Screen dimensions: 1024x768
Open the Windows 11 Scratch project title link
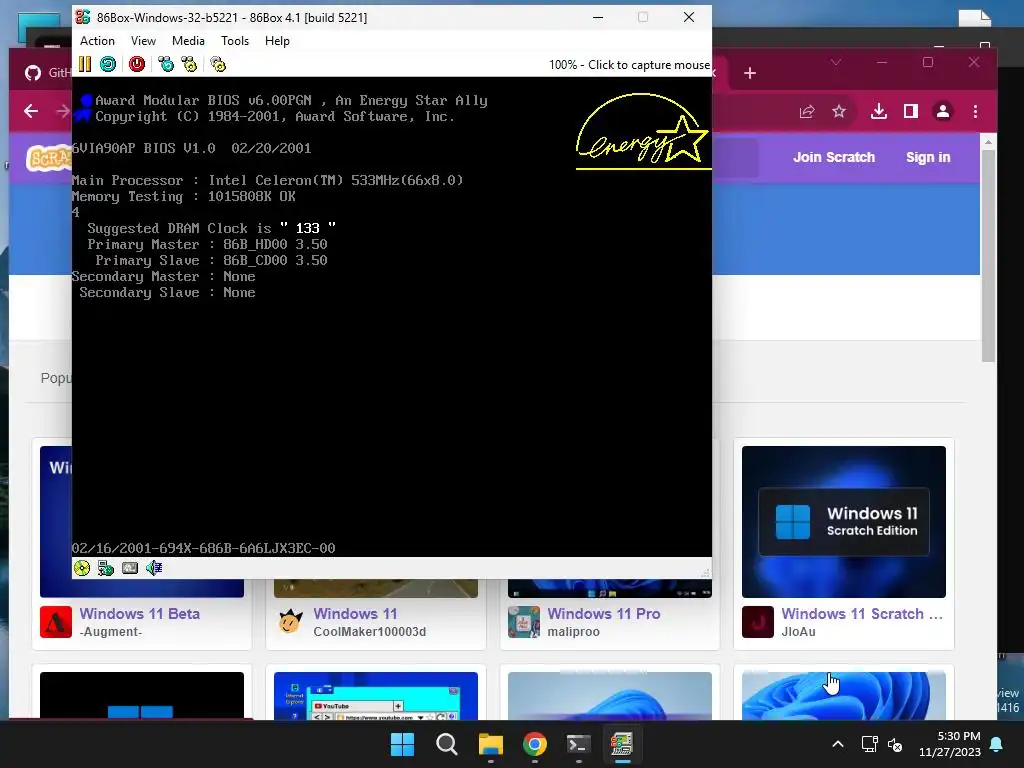862,614
